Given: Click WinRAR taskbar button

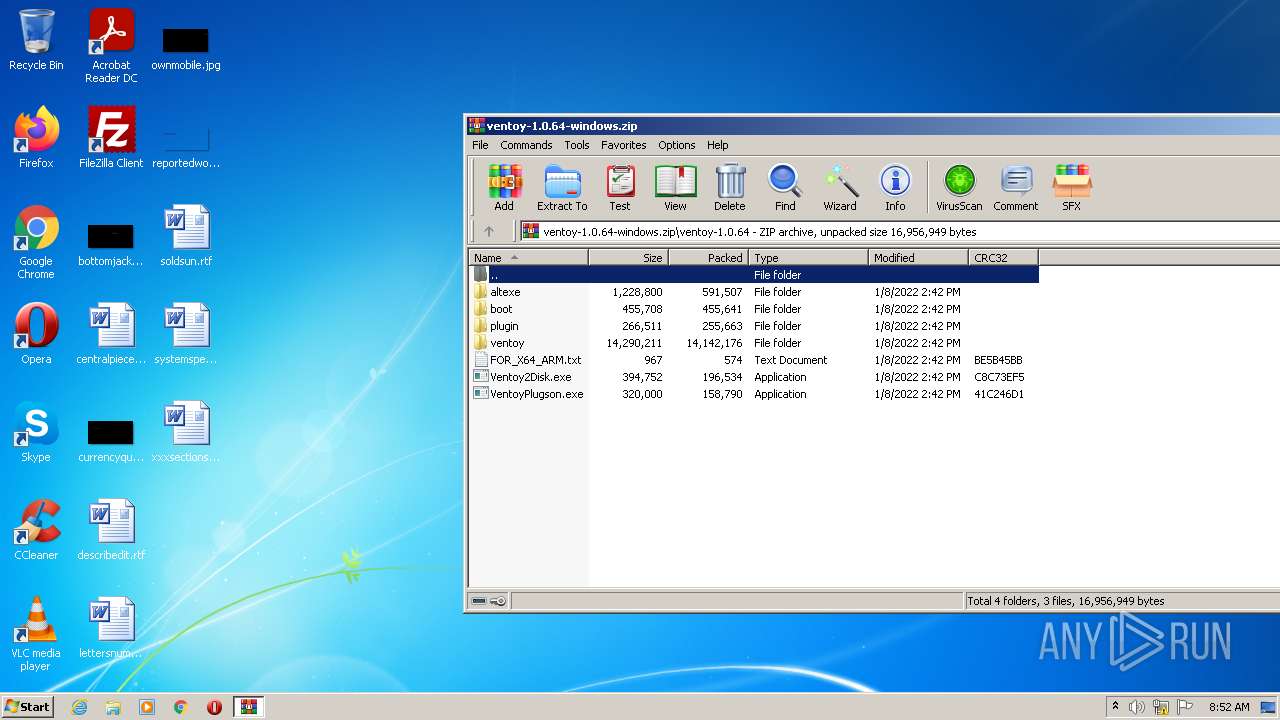Looking at the screenshot, I should pyautogui.click(x=248, y=707).
